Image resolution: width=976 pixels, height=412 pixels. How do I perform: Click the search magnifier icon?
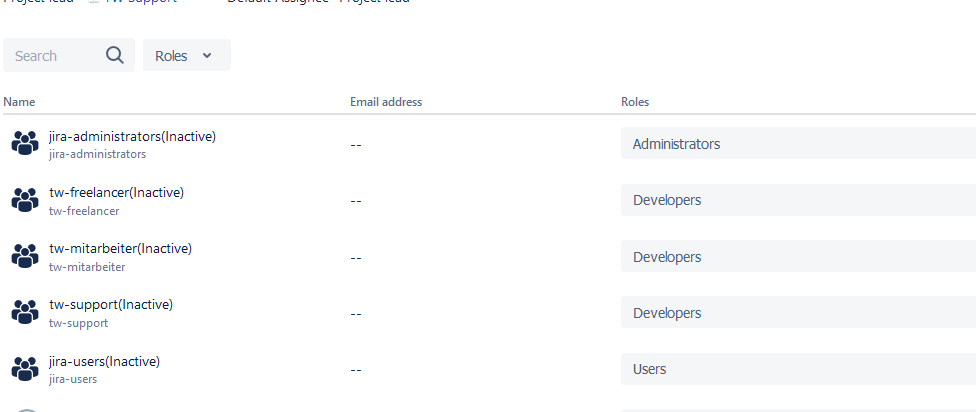(115, 55)
